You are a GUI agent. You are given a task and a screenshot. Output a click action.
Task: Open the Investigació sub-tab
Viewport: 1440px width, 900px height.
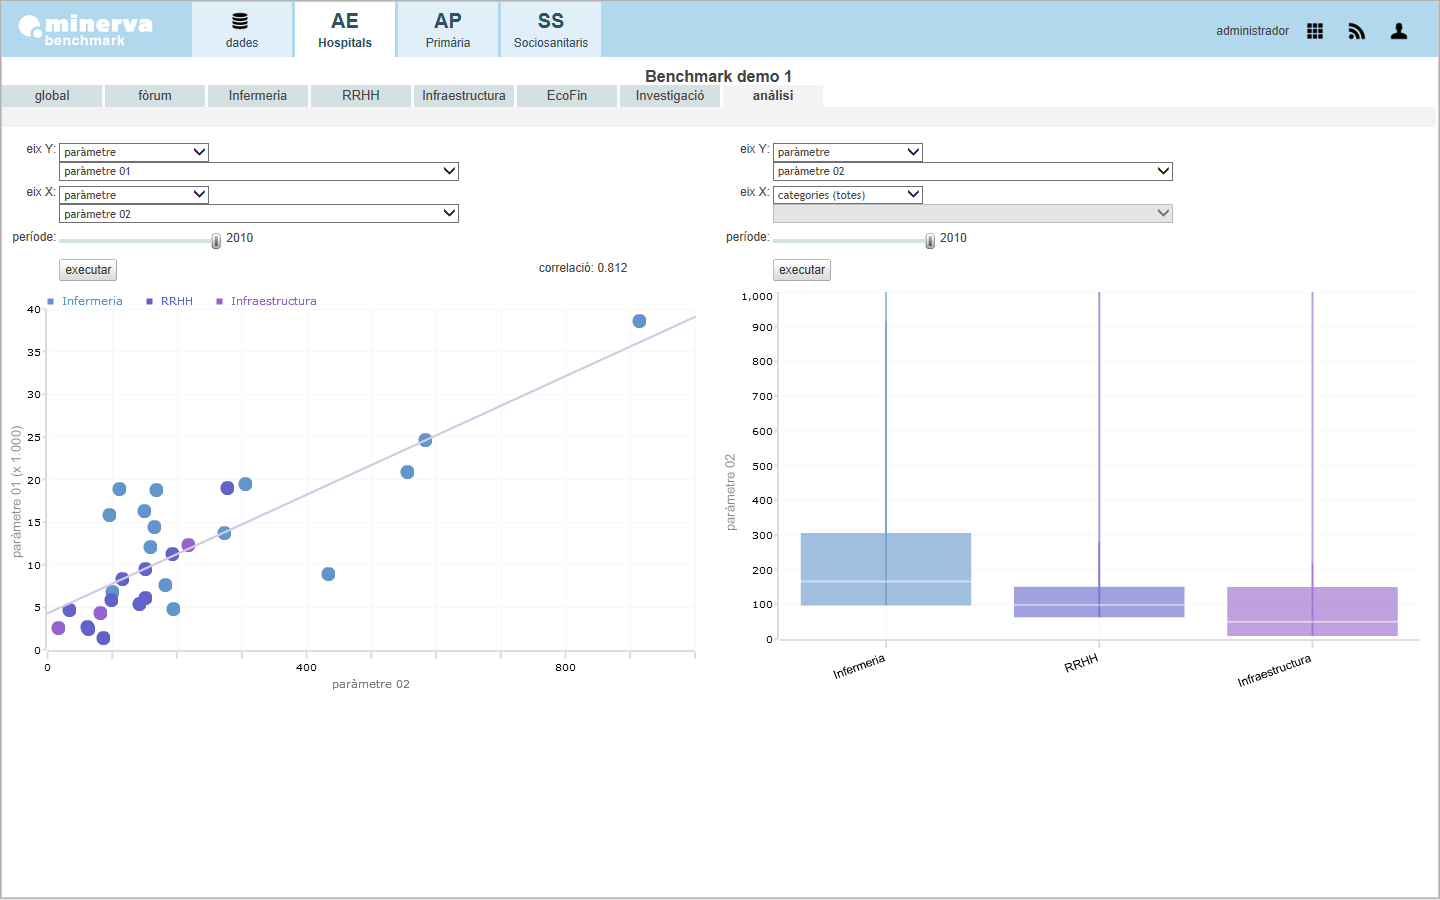tap(670, 96)
